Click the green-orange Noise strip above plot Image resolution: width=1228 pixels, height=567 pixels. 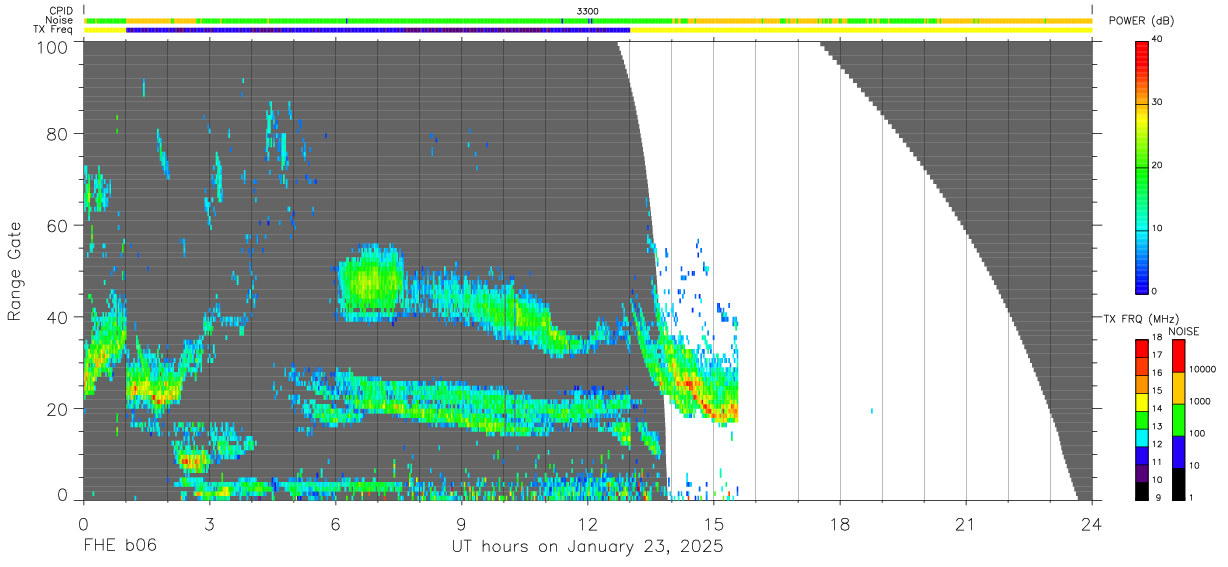pyautogui.click(x=588, y=20)
